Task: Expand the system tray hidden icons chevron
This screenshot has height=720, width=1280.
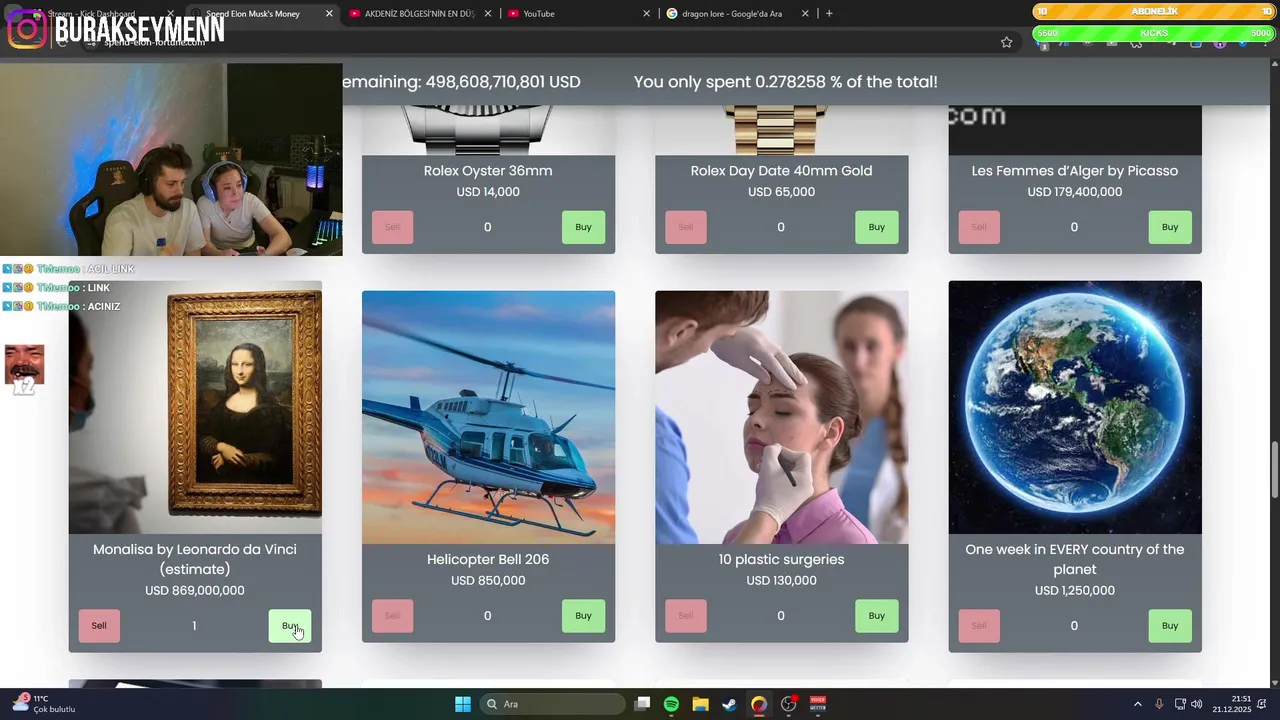Action: pos(1137,704)
